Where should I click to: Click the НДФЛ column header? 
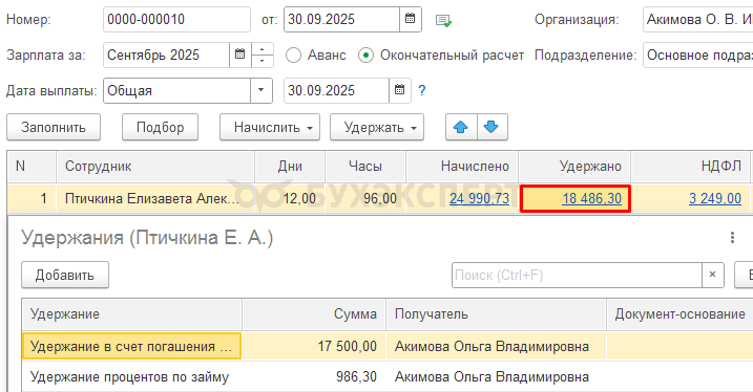click(x=691, y=166)
